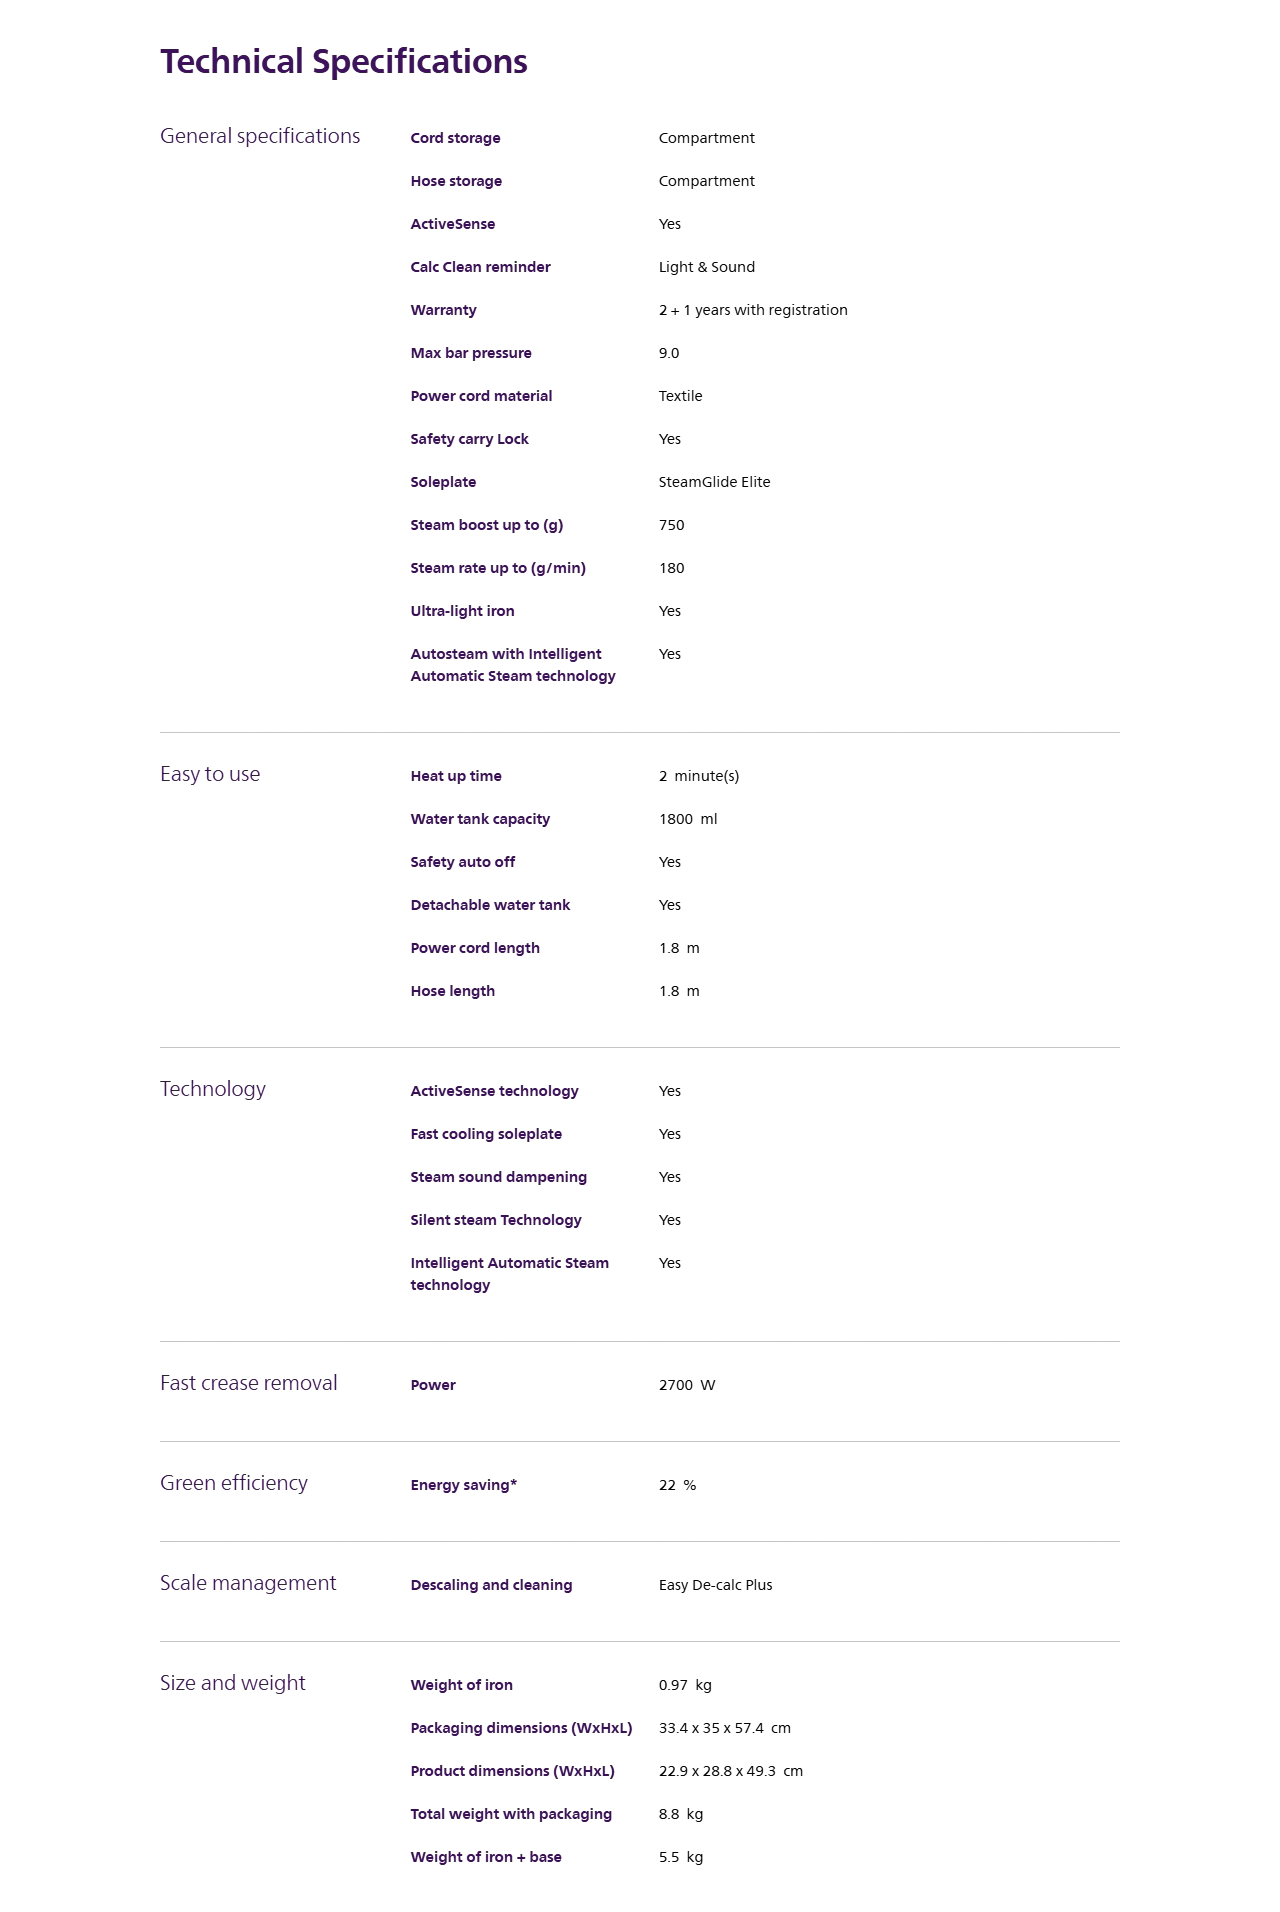Click the warranty value with registration text

click(x=752, y=310)
